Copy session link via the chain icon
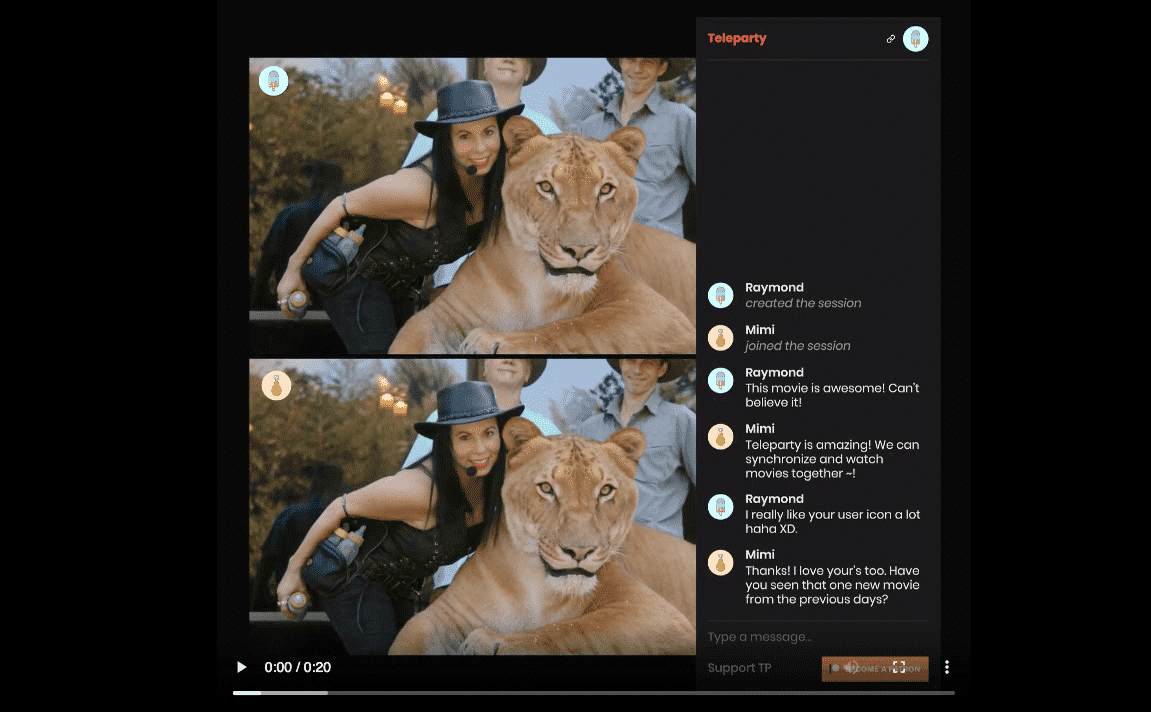Image resolution: width=1151 pixels, height=712 pixels. point(890,39)
